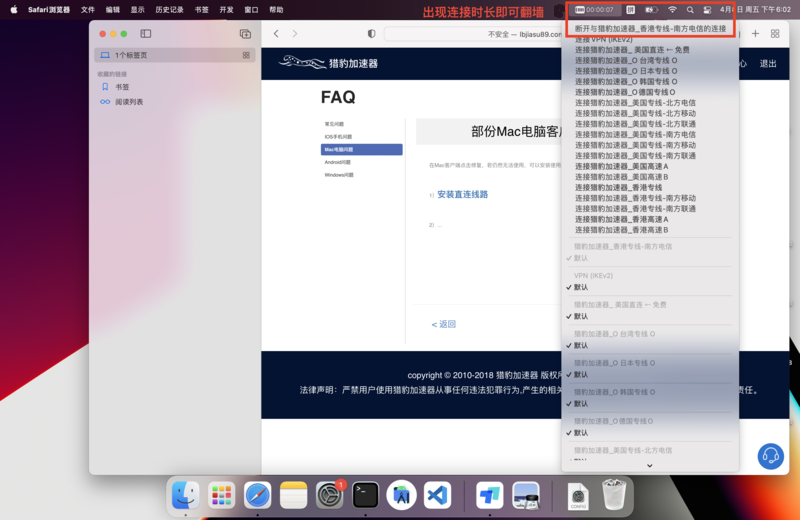
Task: Open System Preferences in the Dock
Action: 329,494
